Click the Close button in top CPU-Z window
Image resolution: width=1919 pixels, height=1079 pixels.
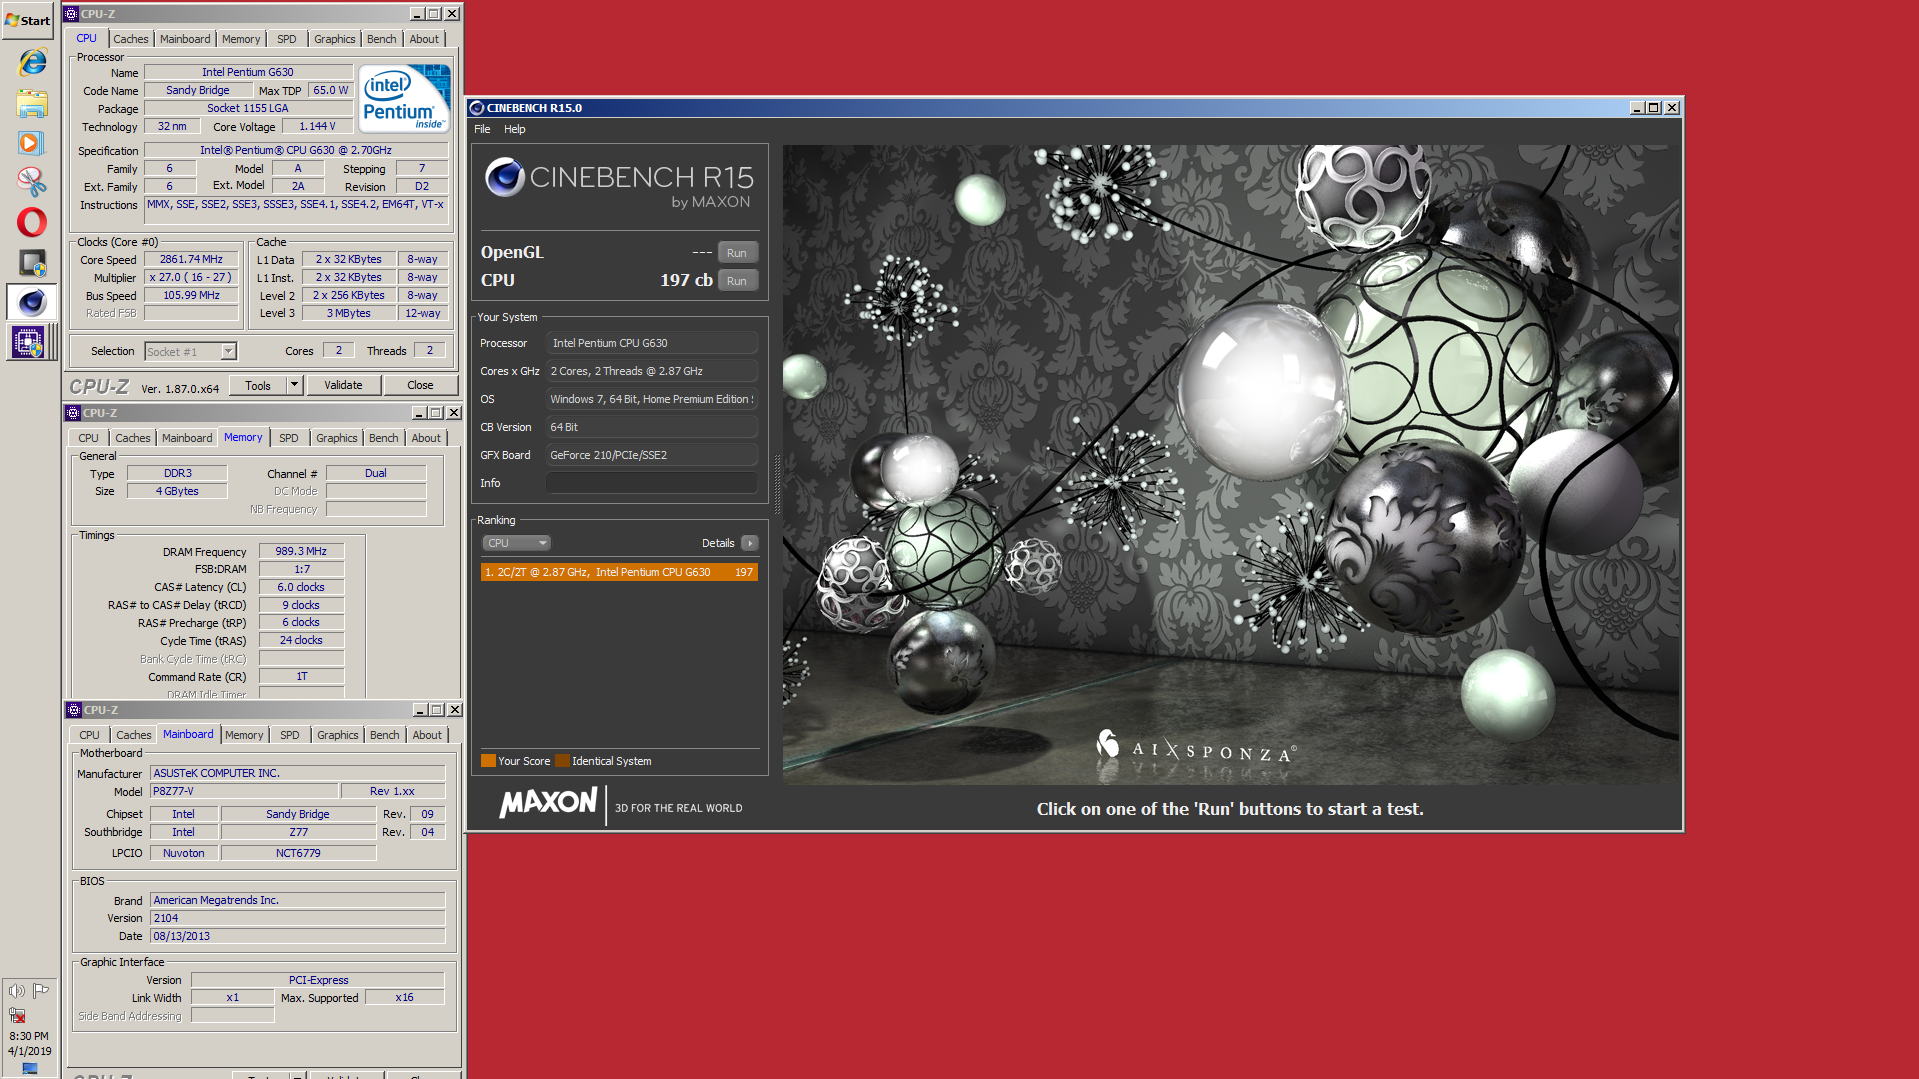420,385
